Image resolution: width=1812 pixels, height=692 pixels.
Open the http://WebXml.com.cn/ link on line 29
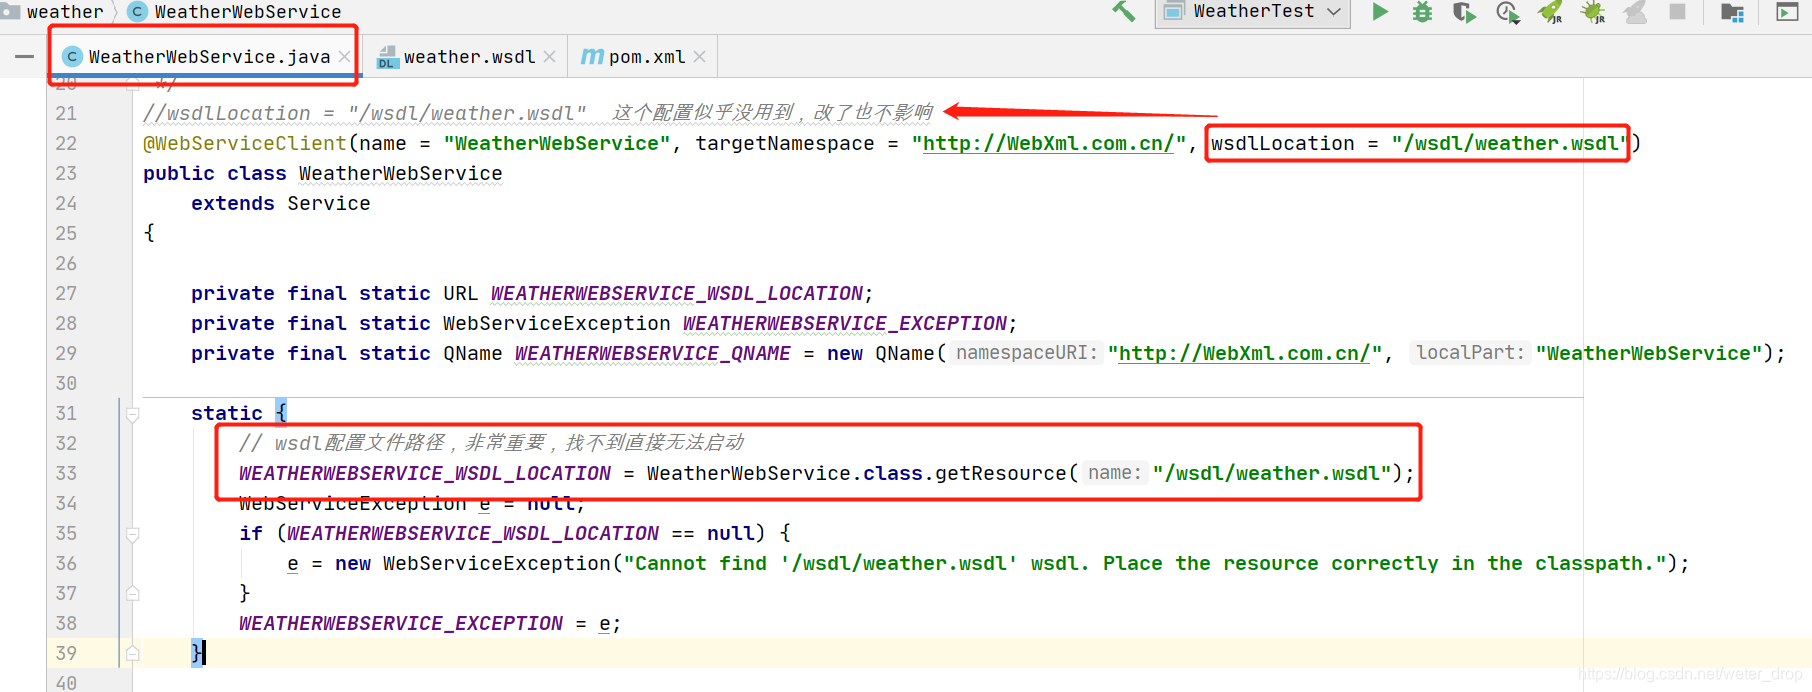click(x=1244, y=353)
